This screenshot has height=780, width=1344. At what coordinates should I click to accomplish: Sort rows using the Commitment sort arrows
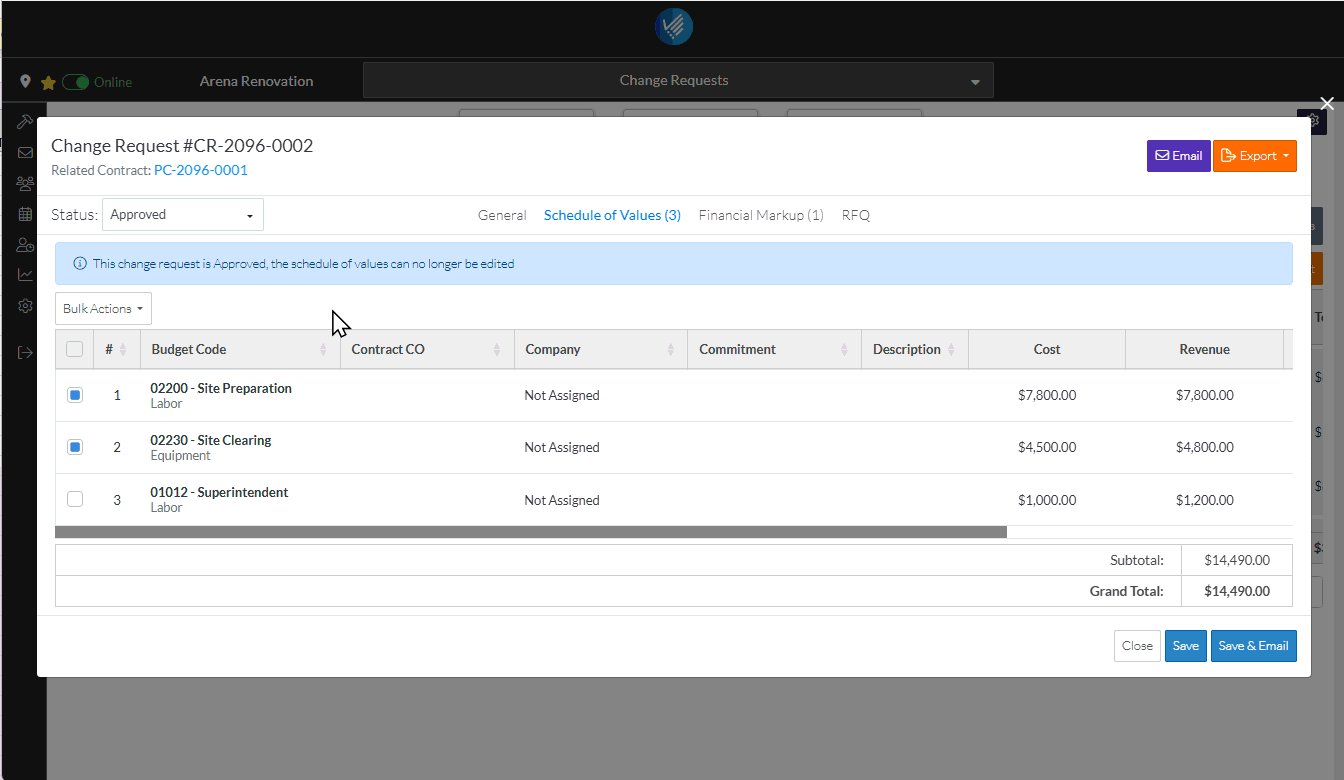tap(845, 350)
